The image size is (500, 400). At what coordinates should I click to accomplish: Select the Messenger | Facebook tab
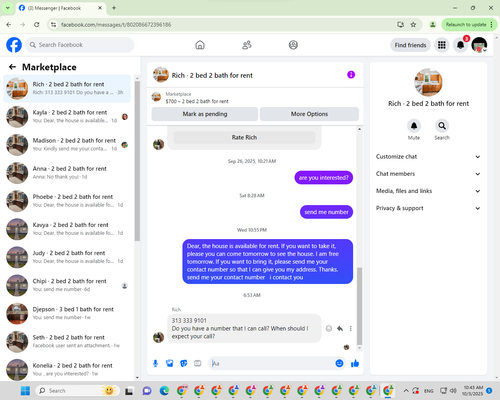pyautogui.click(x=61, y=8)
